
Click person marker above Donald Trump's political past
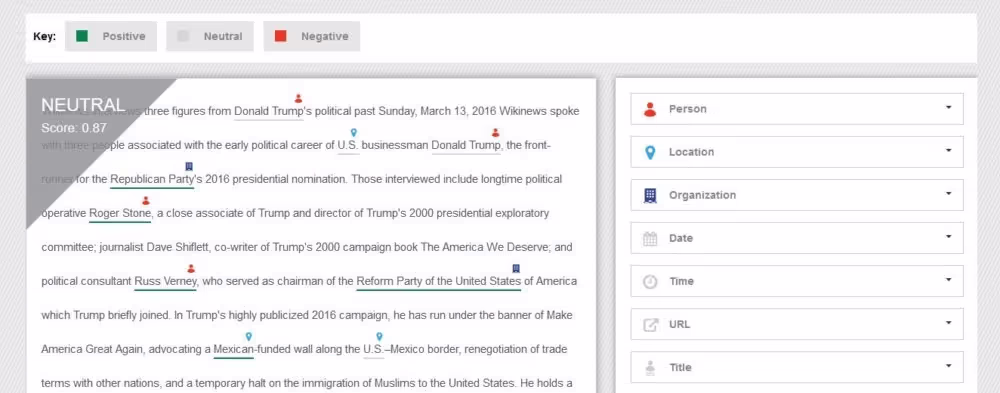tap(298, 98)
